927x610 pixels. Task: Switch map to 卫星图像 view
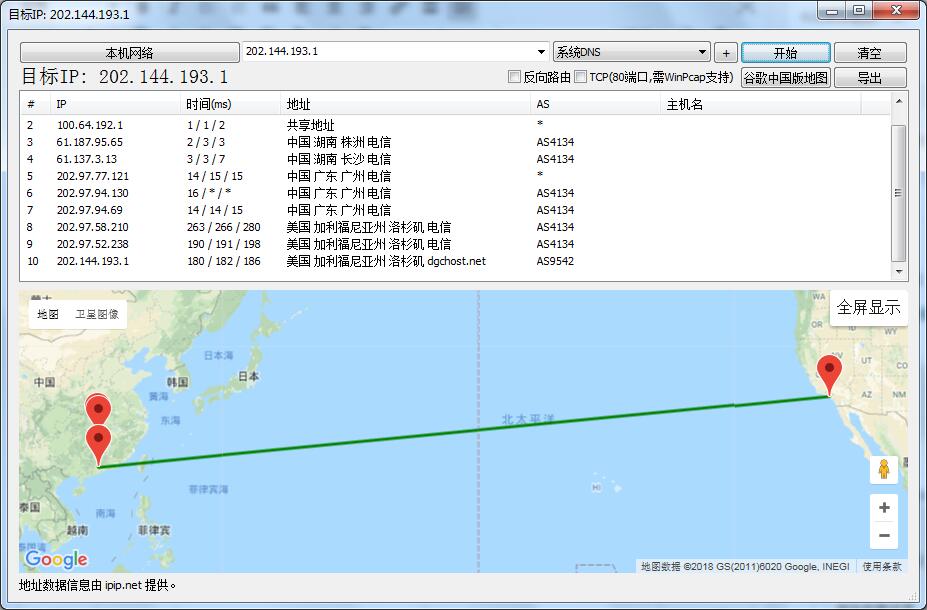click(98, 314)
